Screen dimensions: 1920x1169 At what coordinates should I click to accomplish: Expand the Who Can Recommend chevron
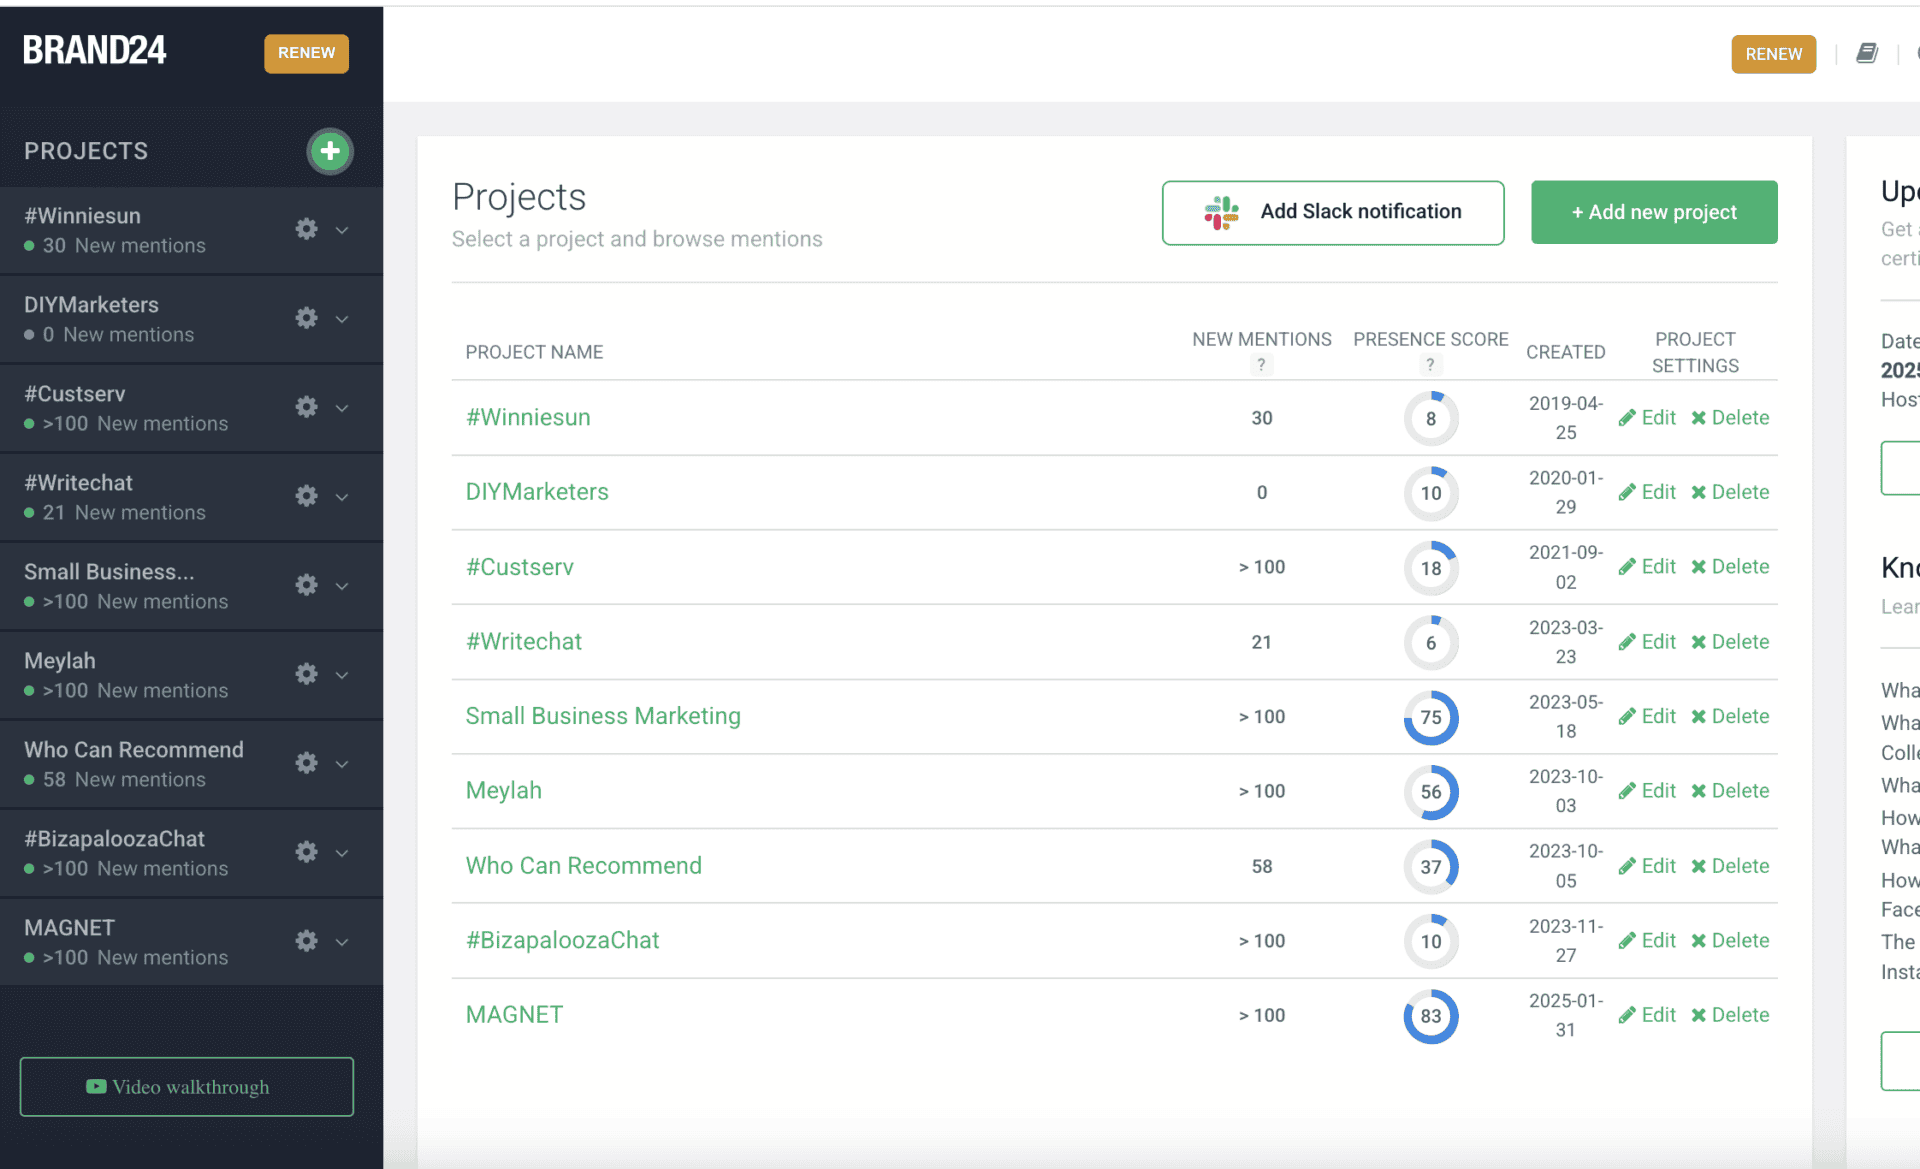(x=342, y=763)
